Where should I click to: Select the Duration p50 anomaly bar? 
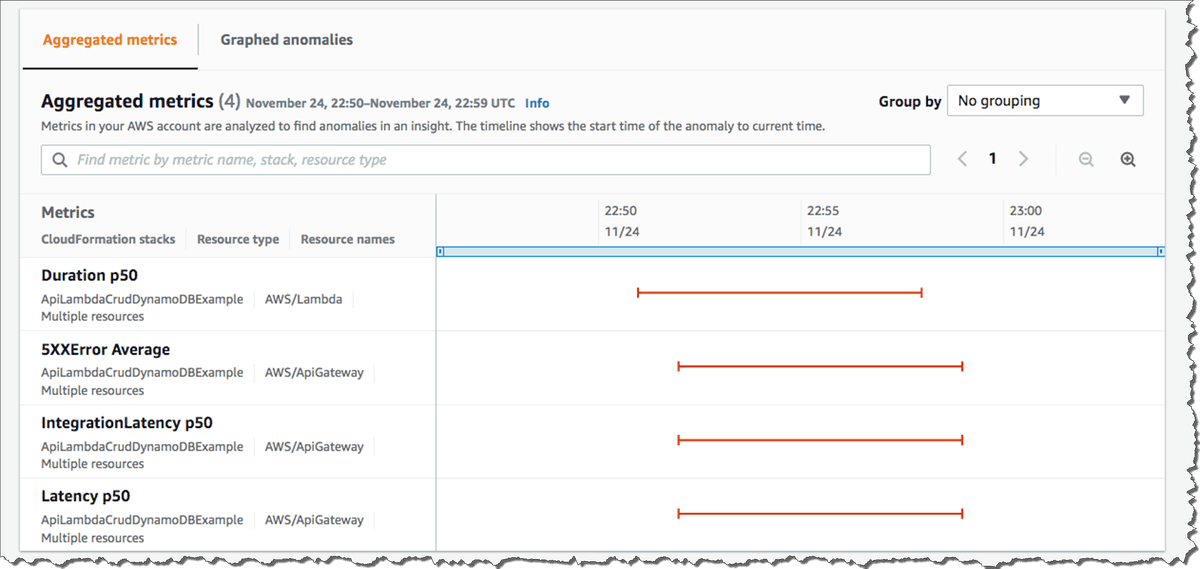tap(779, 293)
